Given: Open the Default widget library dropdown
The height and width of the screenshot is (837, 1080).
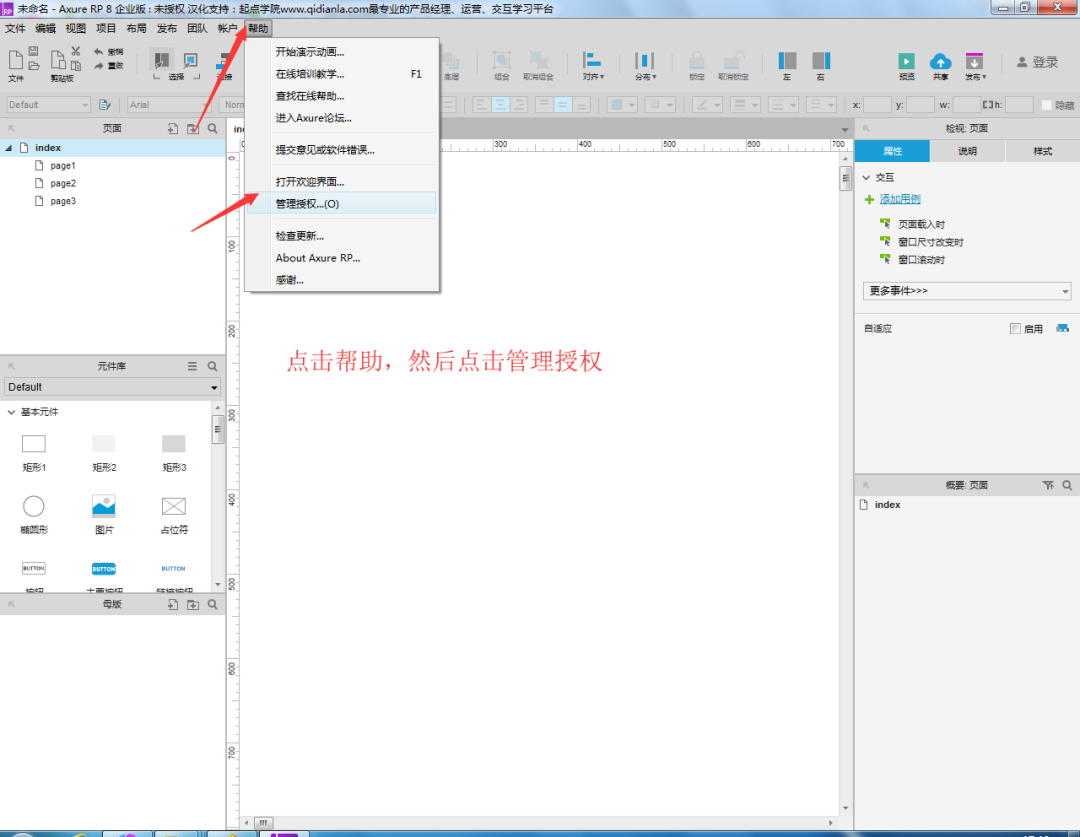Looking at the screenshot, I should click(110, 388).
